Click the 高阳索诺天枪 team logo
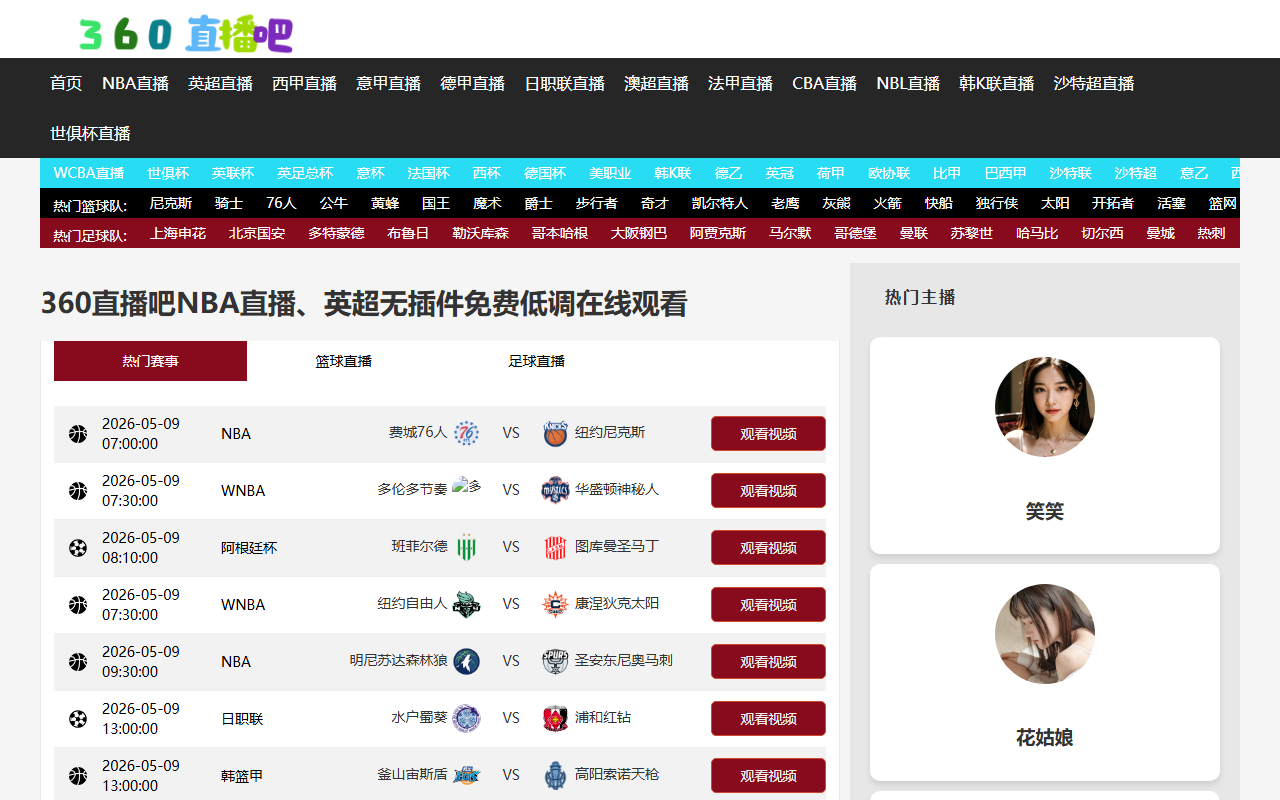 coord(555,775)
